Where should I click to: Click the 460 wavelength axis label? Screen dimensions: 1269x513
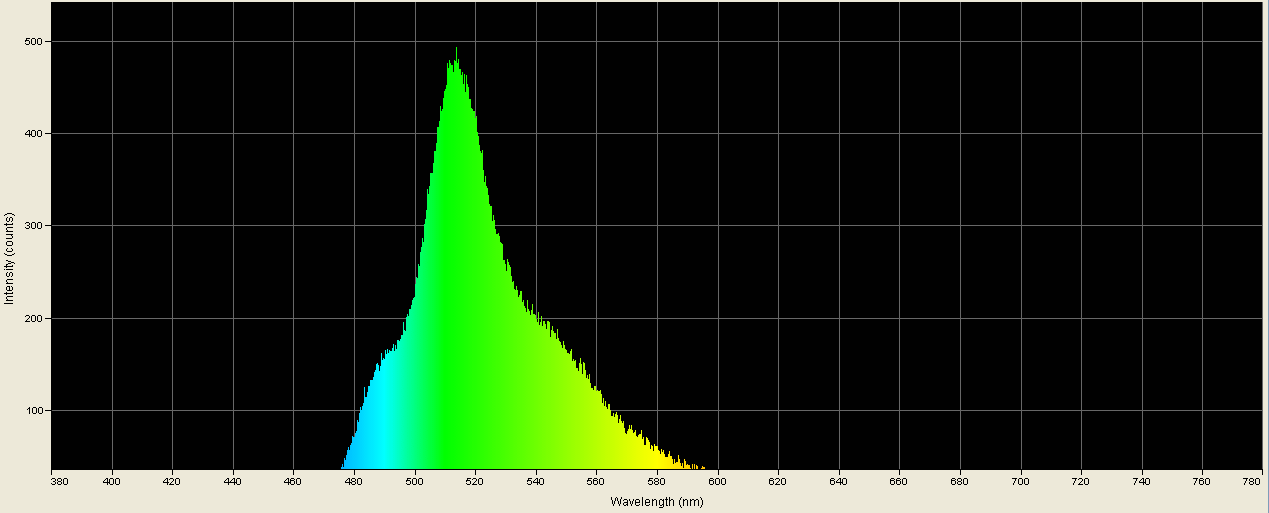(x=294, y=481)
